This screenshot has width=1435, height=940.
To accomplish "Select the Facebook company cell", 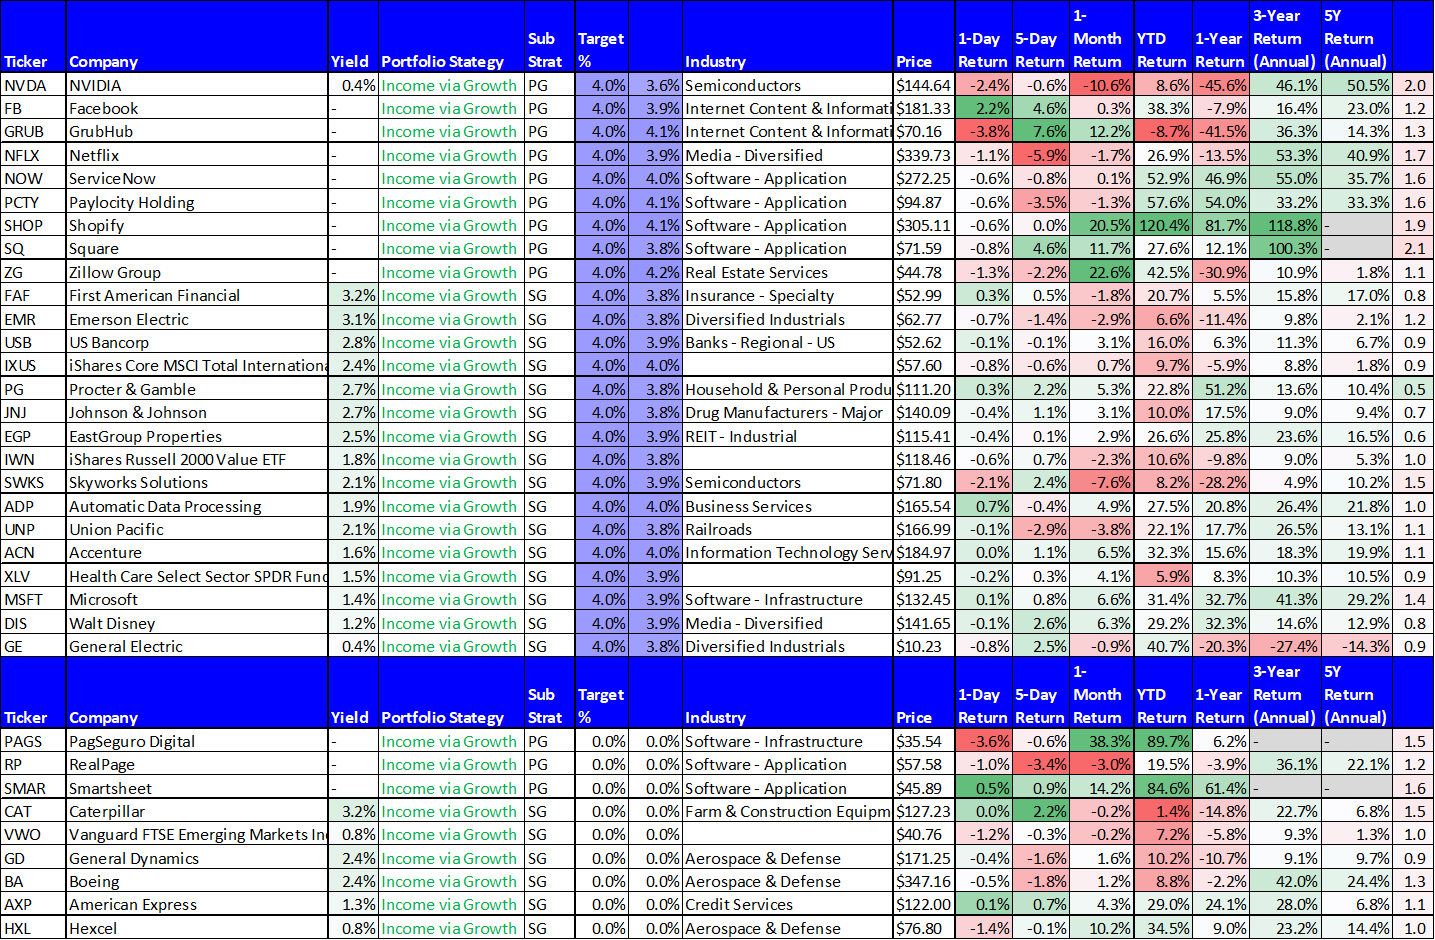I will pyautogui.click(x=197, y=108).
